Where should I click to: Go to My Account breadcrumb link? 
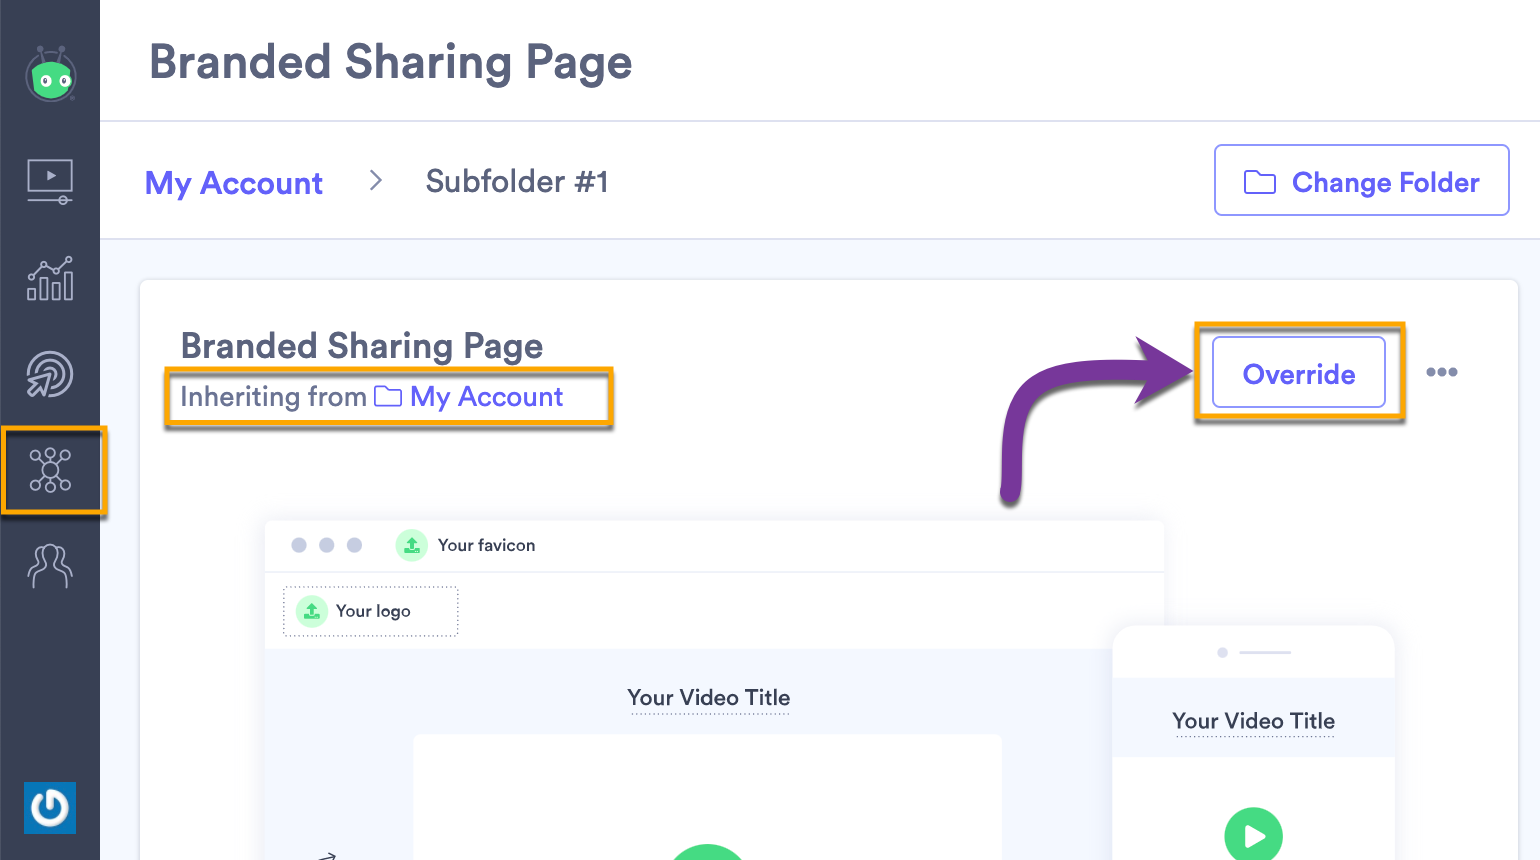[234, 183]
